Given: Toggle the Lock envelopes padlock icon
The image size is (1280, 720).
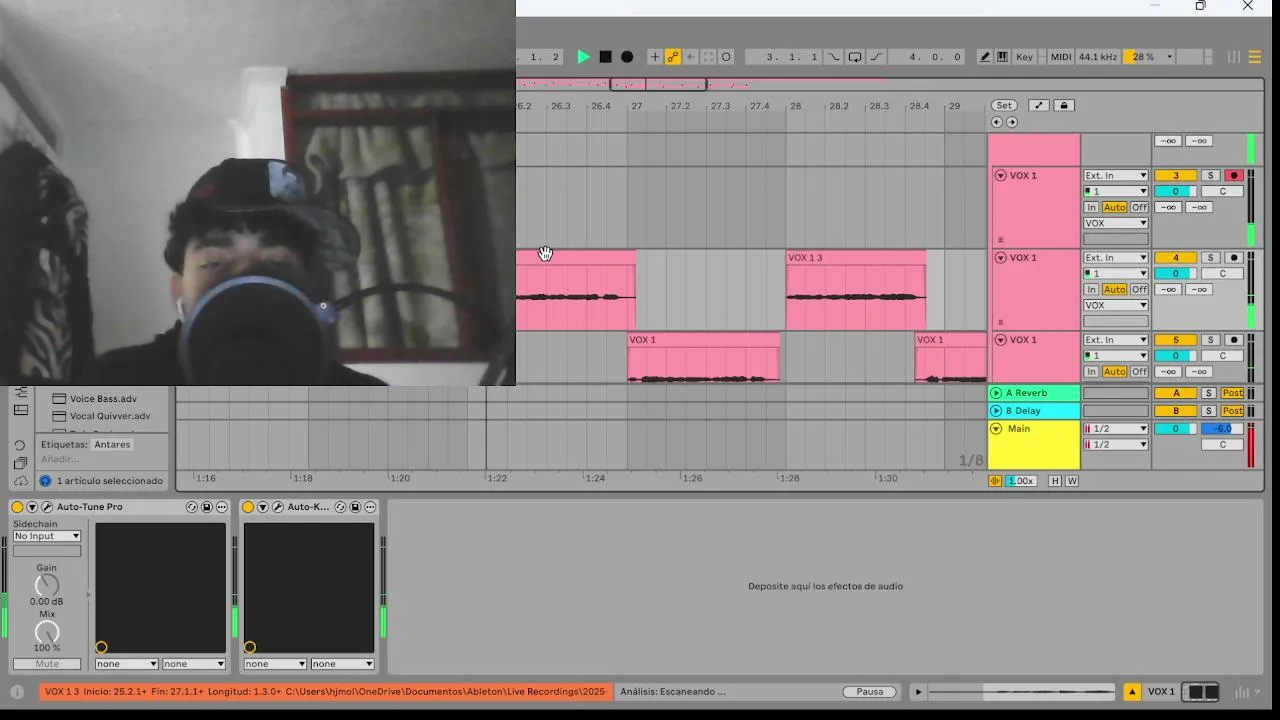Looking at the screenshot, I should pos(1064,105).
